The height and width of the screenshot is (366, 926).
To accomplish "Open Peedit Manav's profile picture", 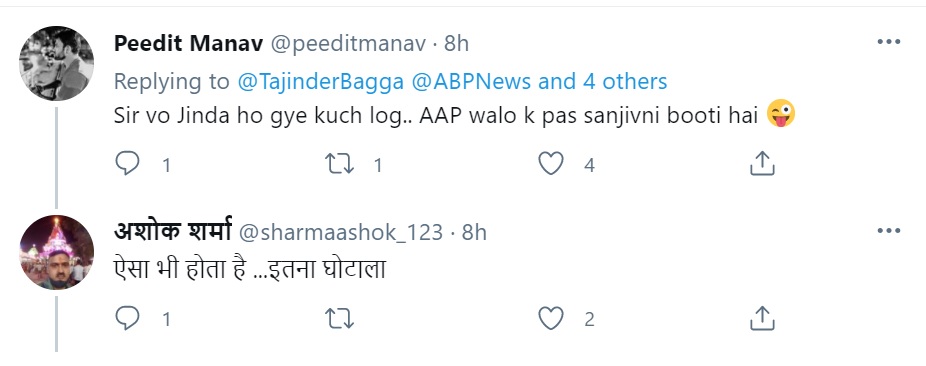I will point(57,63).
